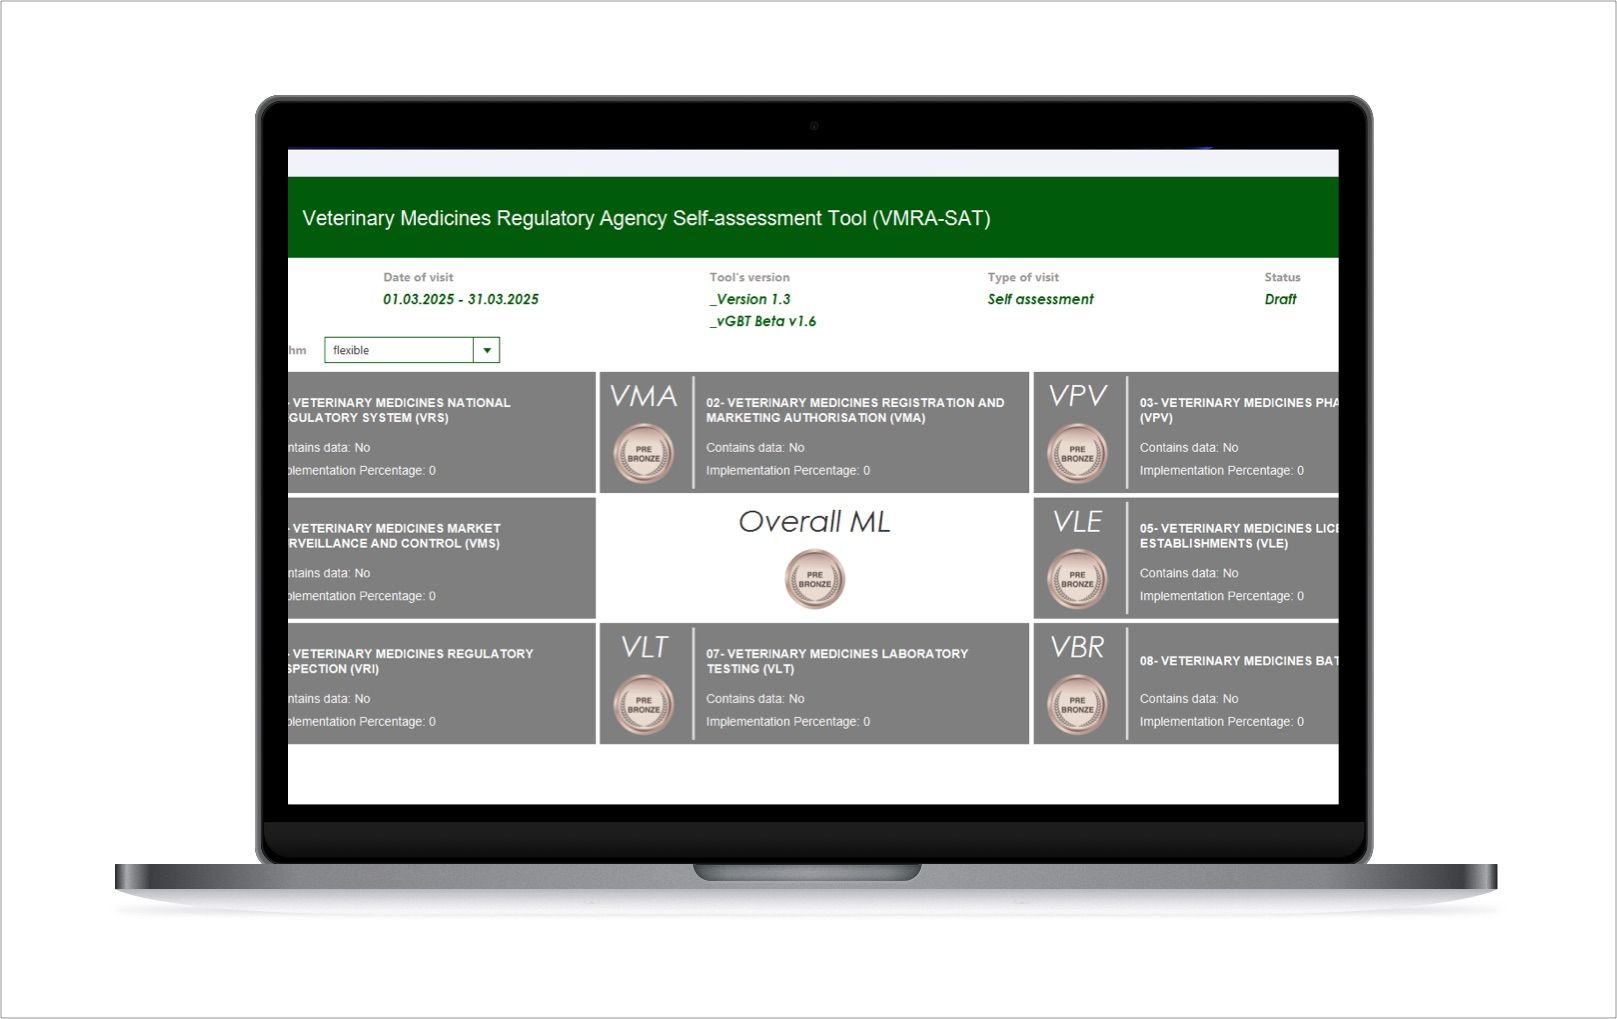Open the Market Surveillance and Control (VMS) tile
Screen dimensions: 1617x1019
pos(441,558)
